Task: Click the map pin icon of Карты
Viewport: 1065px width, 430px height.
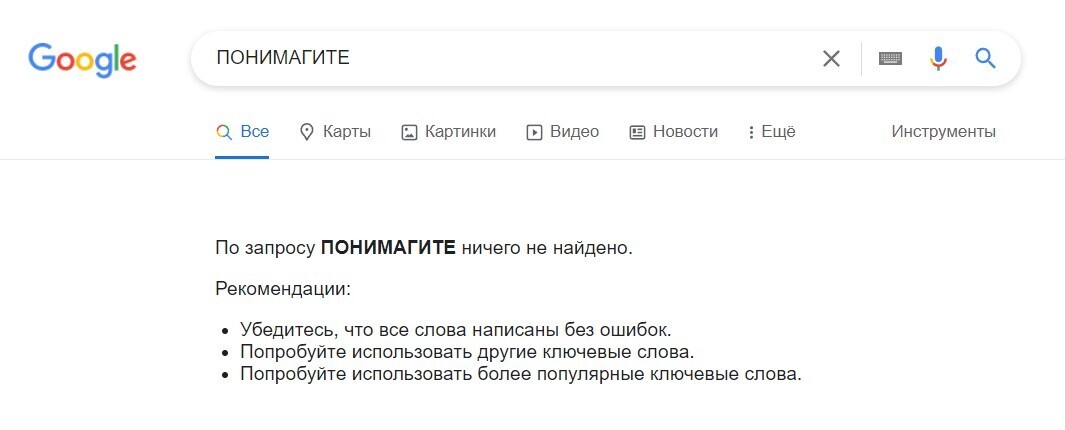Action: click(307, 132)
